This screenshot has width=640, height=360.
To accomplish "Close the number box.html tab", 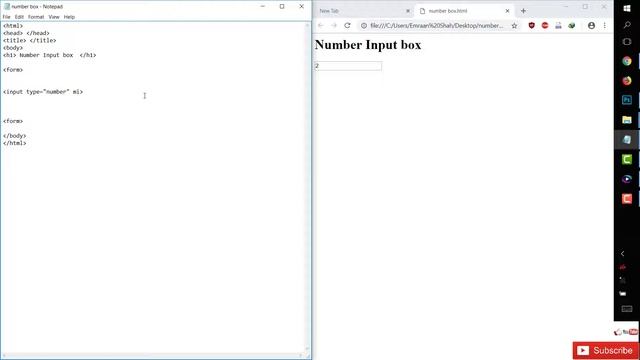I will point(507,11).
